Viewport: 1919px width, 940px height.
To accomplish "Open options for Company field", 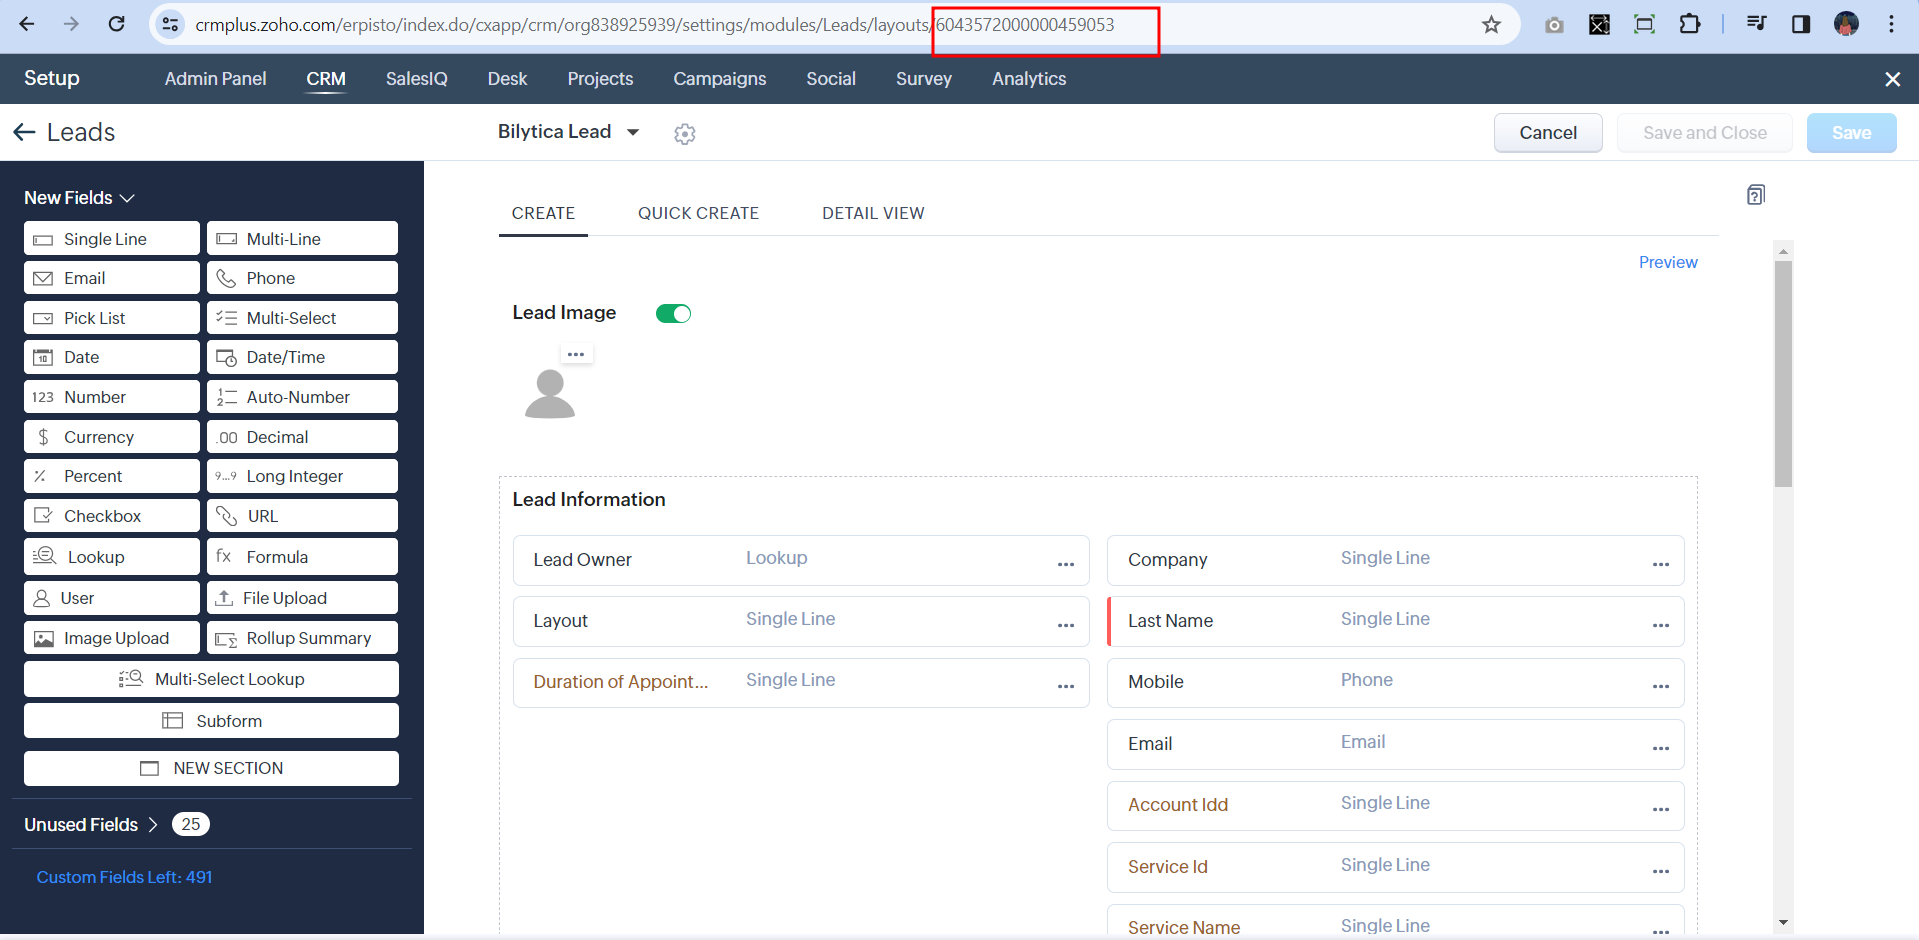I will tap(1661, 564).
